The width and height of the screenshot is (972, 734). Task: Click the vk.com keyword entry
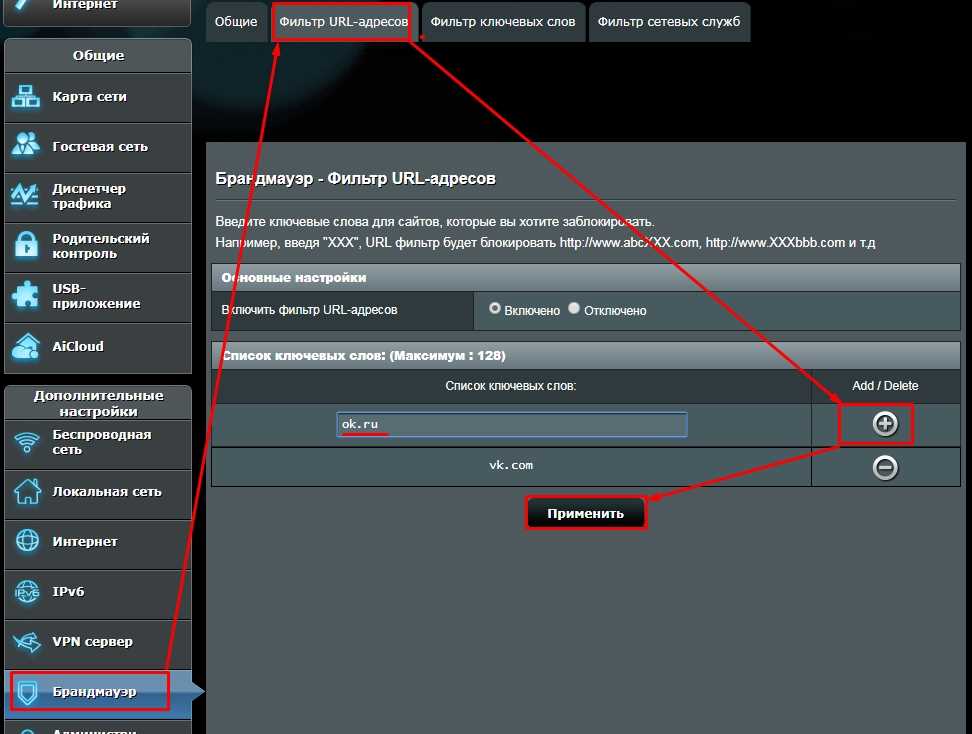click(x=511, y=465)
